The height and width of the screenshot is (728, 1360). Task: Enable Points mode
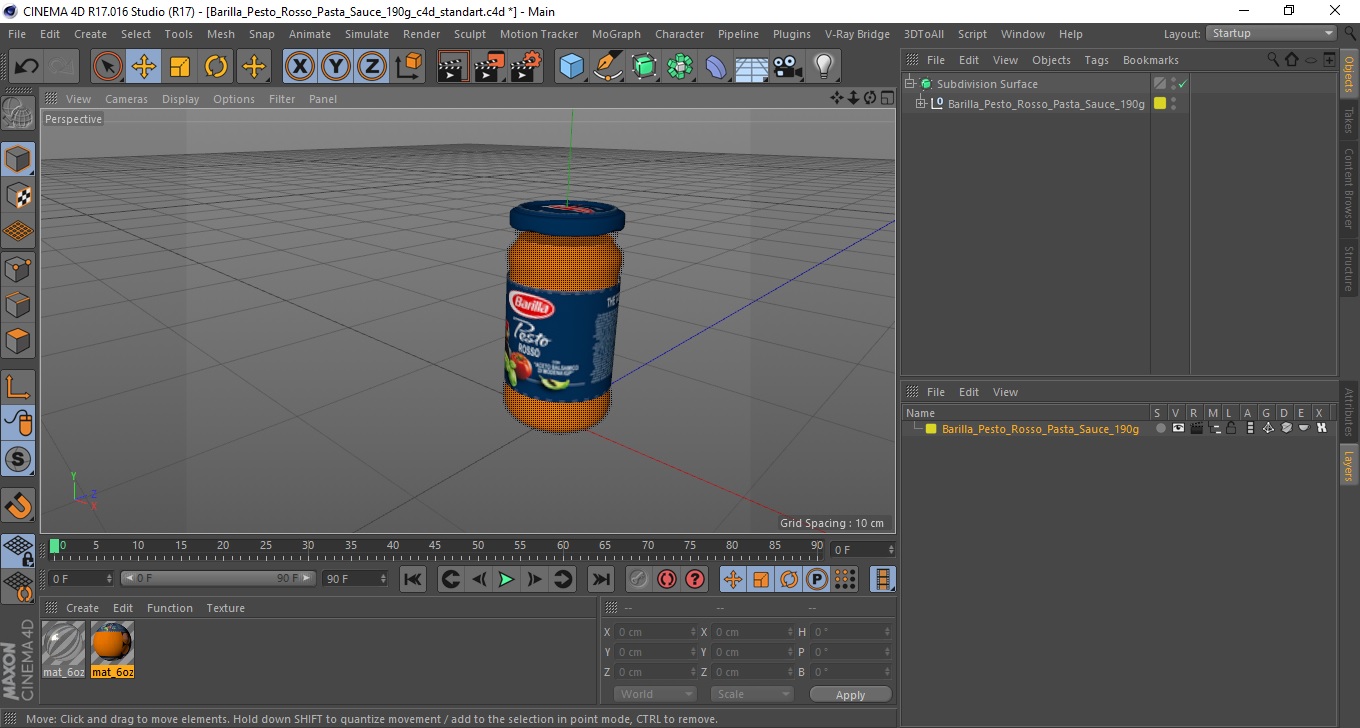pyautogui.click(x=18, y=268)
